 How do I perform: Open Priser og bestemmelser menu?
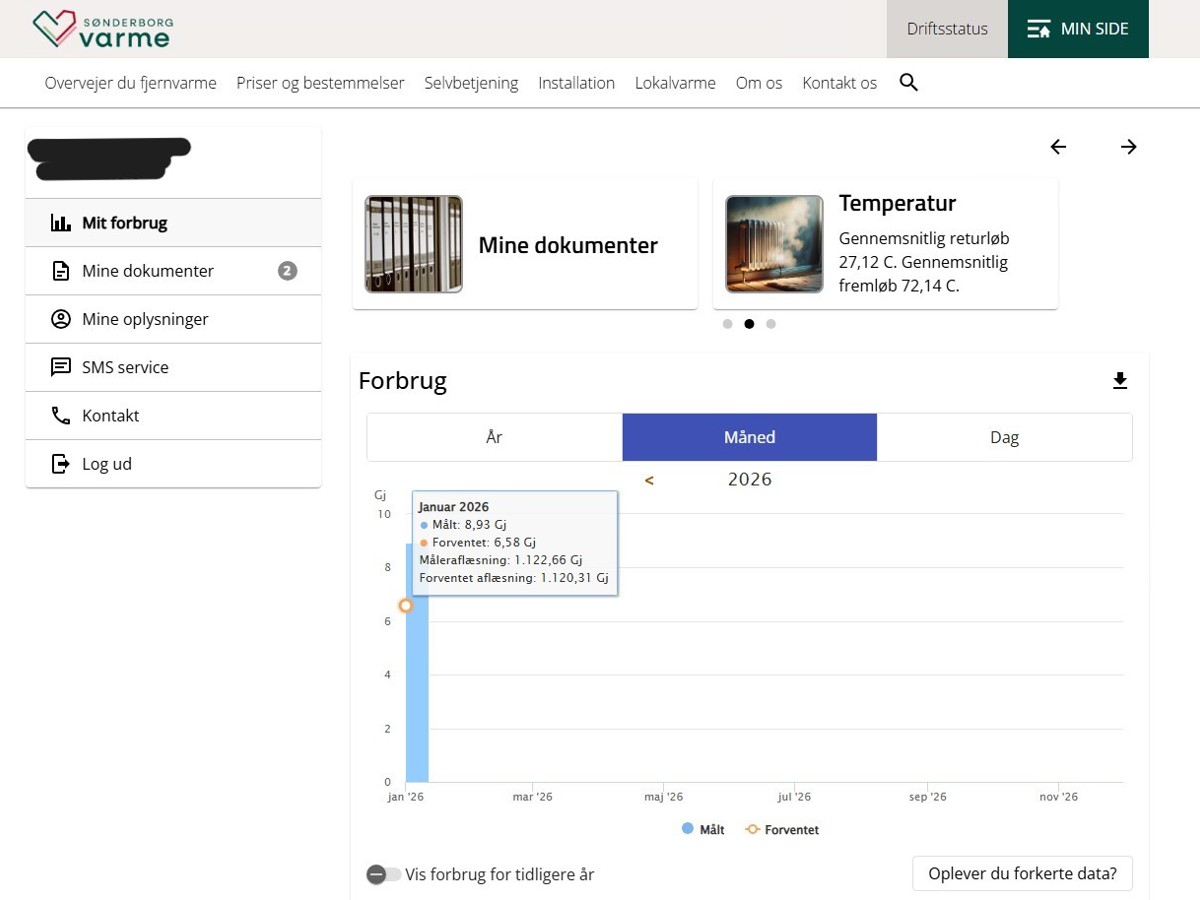[x=320, y=83]
